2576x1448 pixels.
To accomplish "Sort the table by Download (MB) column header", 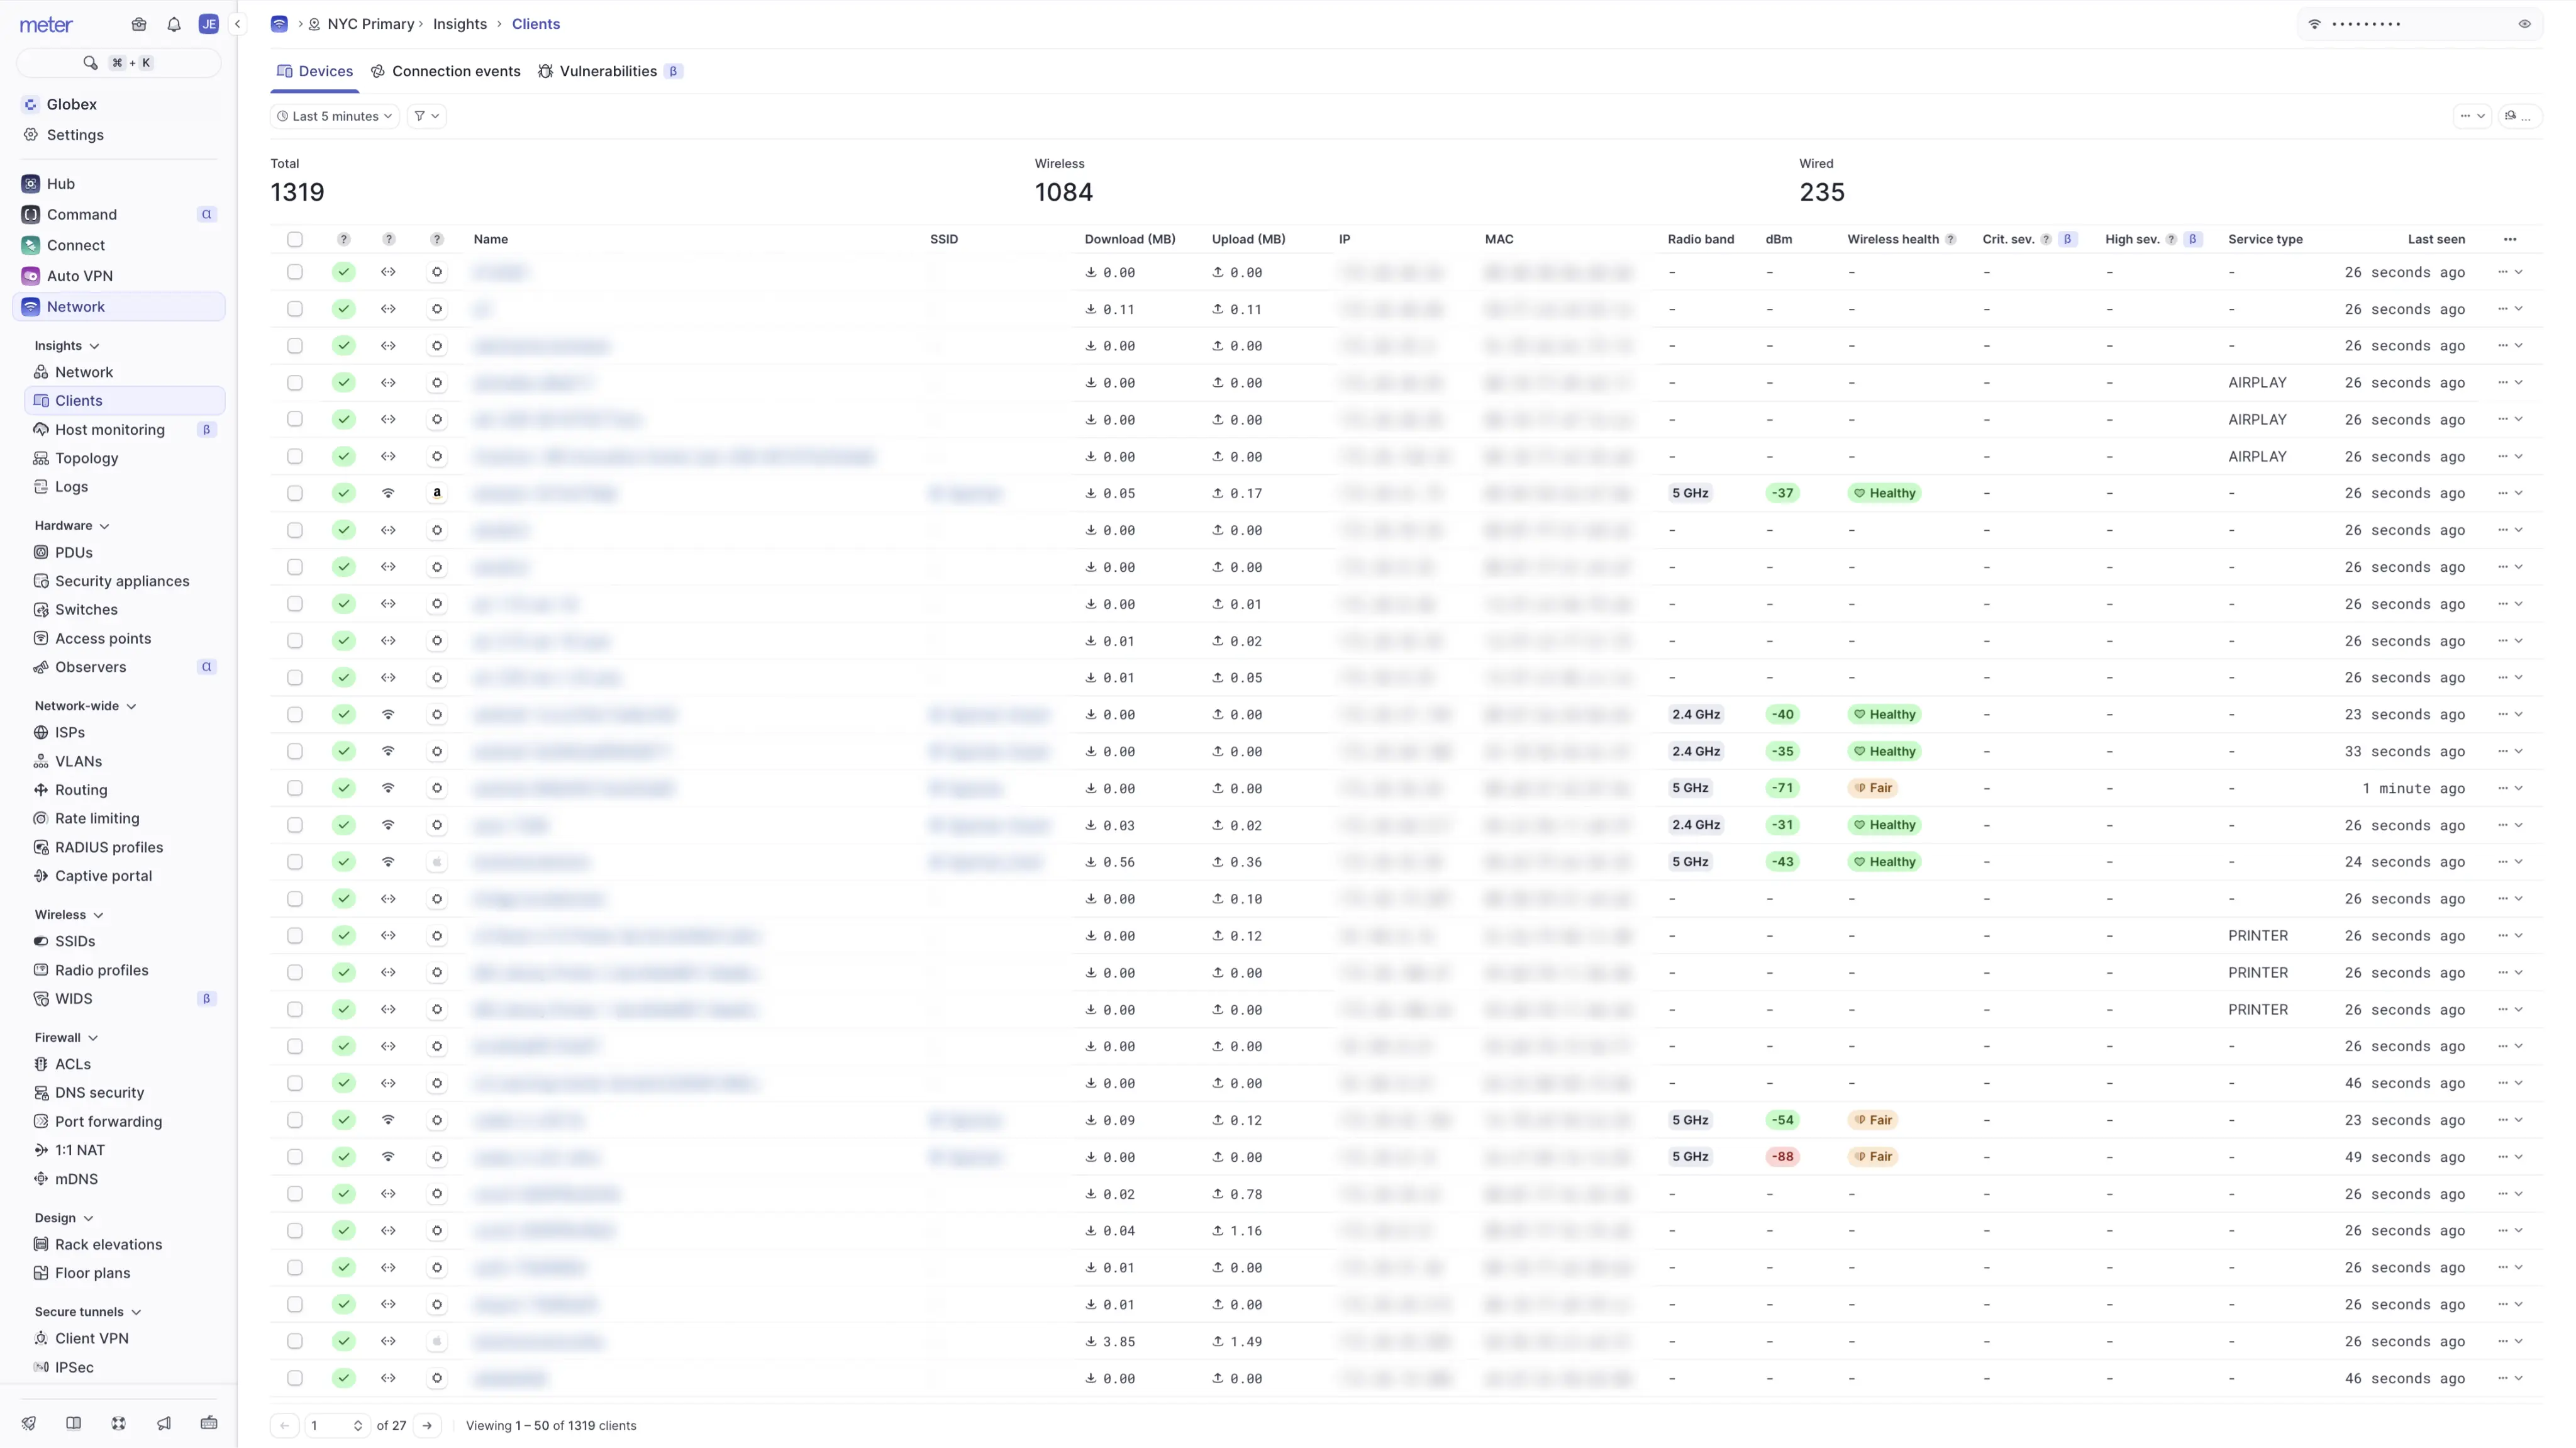I will [x=1130, y=239].
